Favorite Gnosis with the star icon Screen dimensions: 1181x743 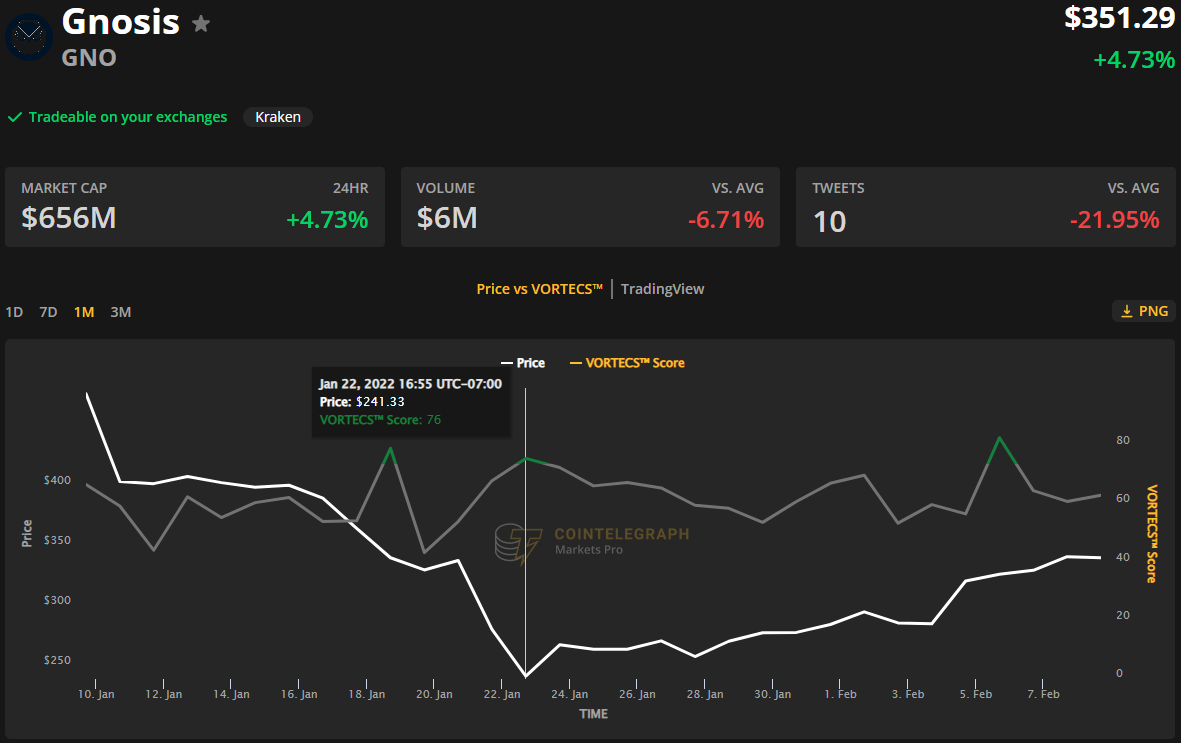tap(201, 24)
